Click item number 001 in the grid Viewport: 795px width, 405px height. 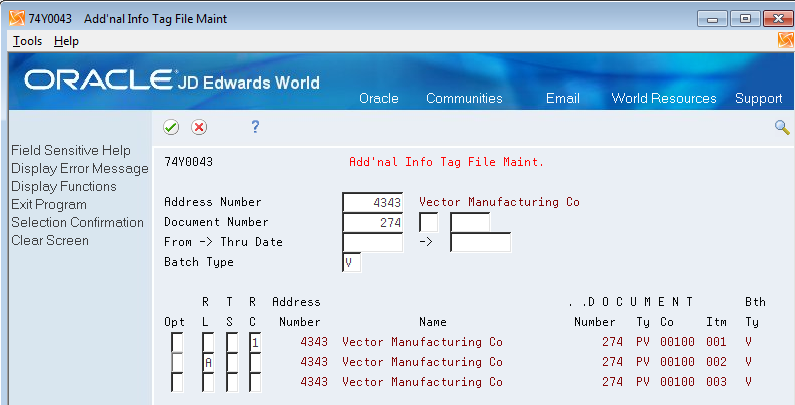[x=716, y=342]
